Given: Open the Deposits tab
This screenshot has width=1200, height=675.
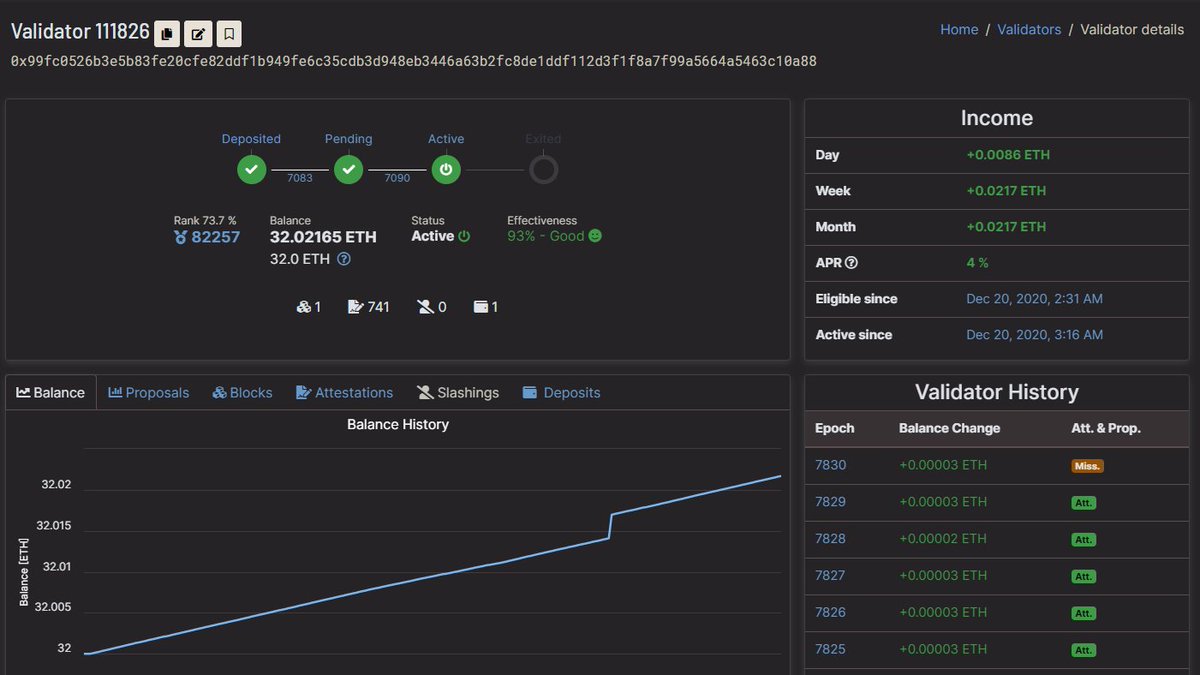Looking at the screenshot, I should (561, 393).
